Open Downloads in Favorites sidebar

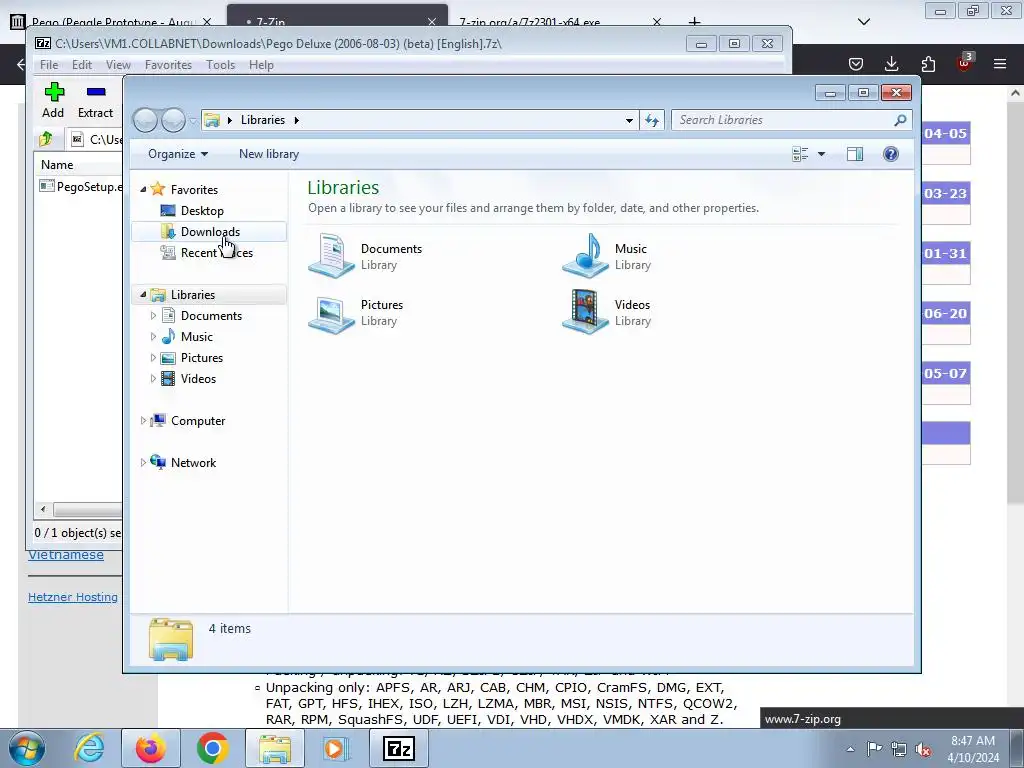pyautogui.click(x=210, y=232)
